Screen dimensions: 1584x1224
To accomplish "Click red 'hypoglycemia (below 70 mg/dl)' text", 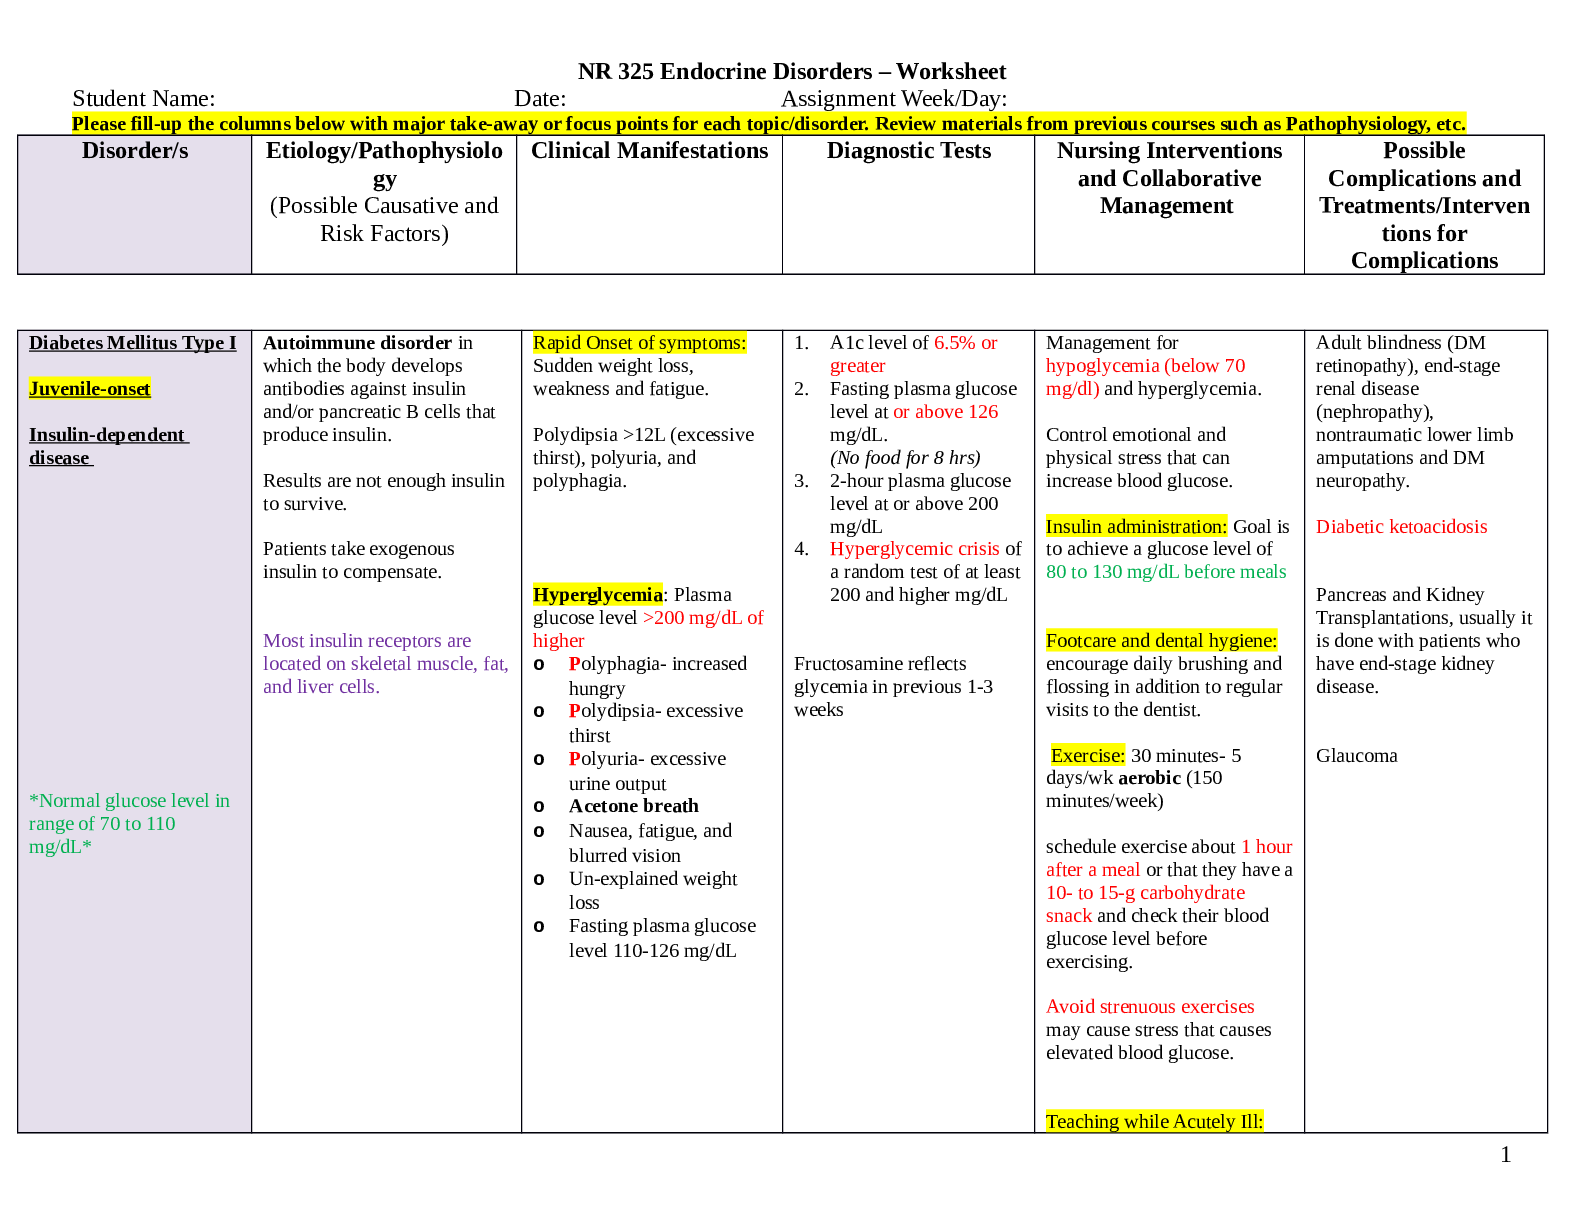I will tap(1146, 377).
